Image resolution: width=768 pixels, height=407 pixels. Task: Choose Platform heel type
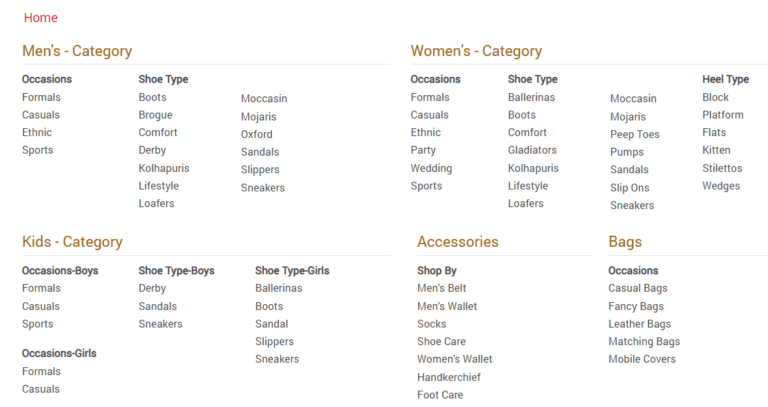(722, 115)
